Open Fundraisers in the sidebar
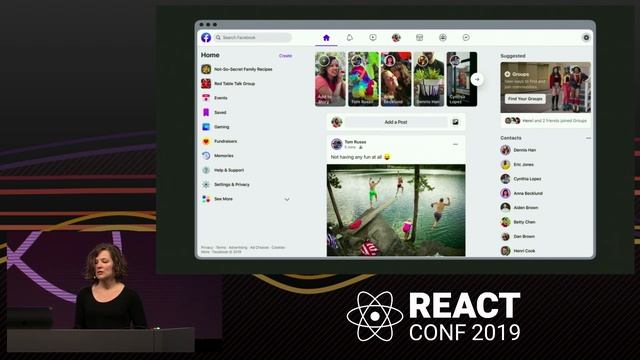The height and width of the screenshot is (360, 640). click(x=225, y=141)
